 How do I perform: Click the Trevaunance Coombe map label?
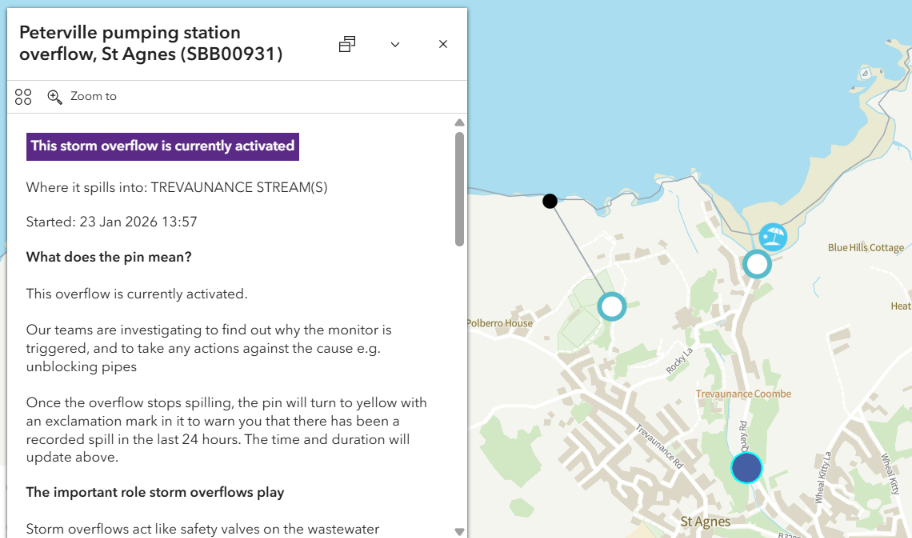coord(743,394)
